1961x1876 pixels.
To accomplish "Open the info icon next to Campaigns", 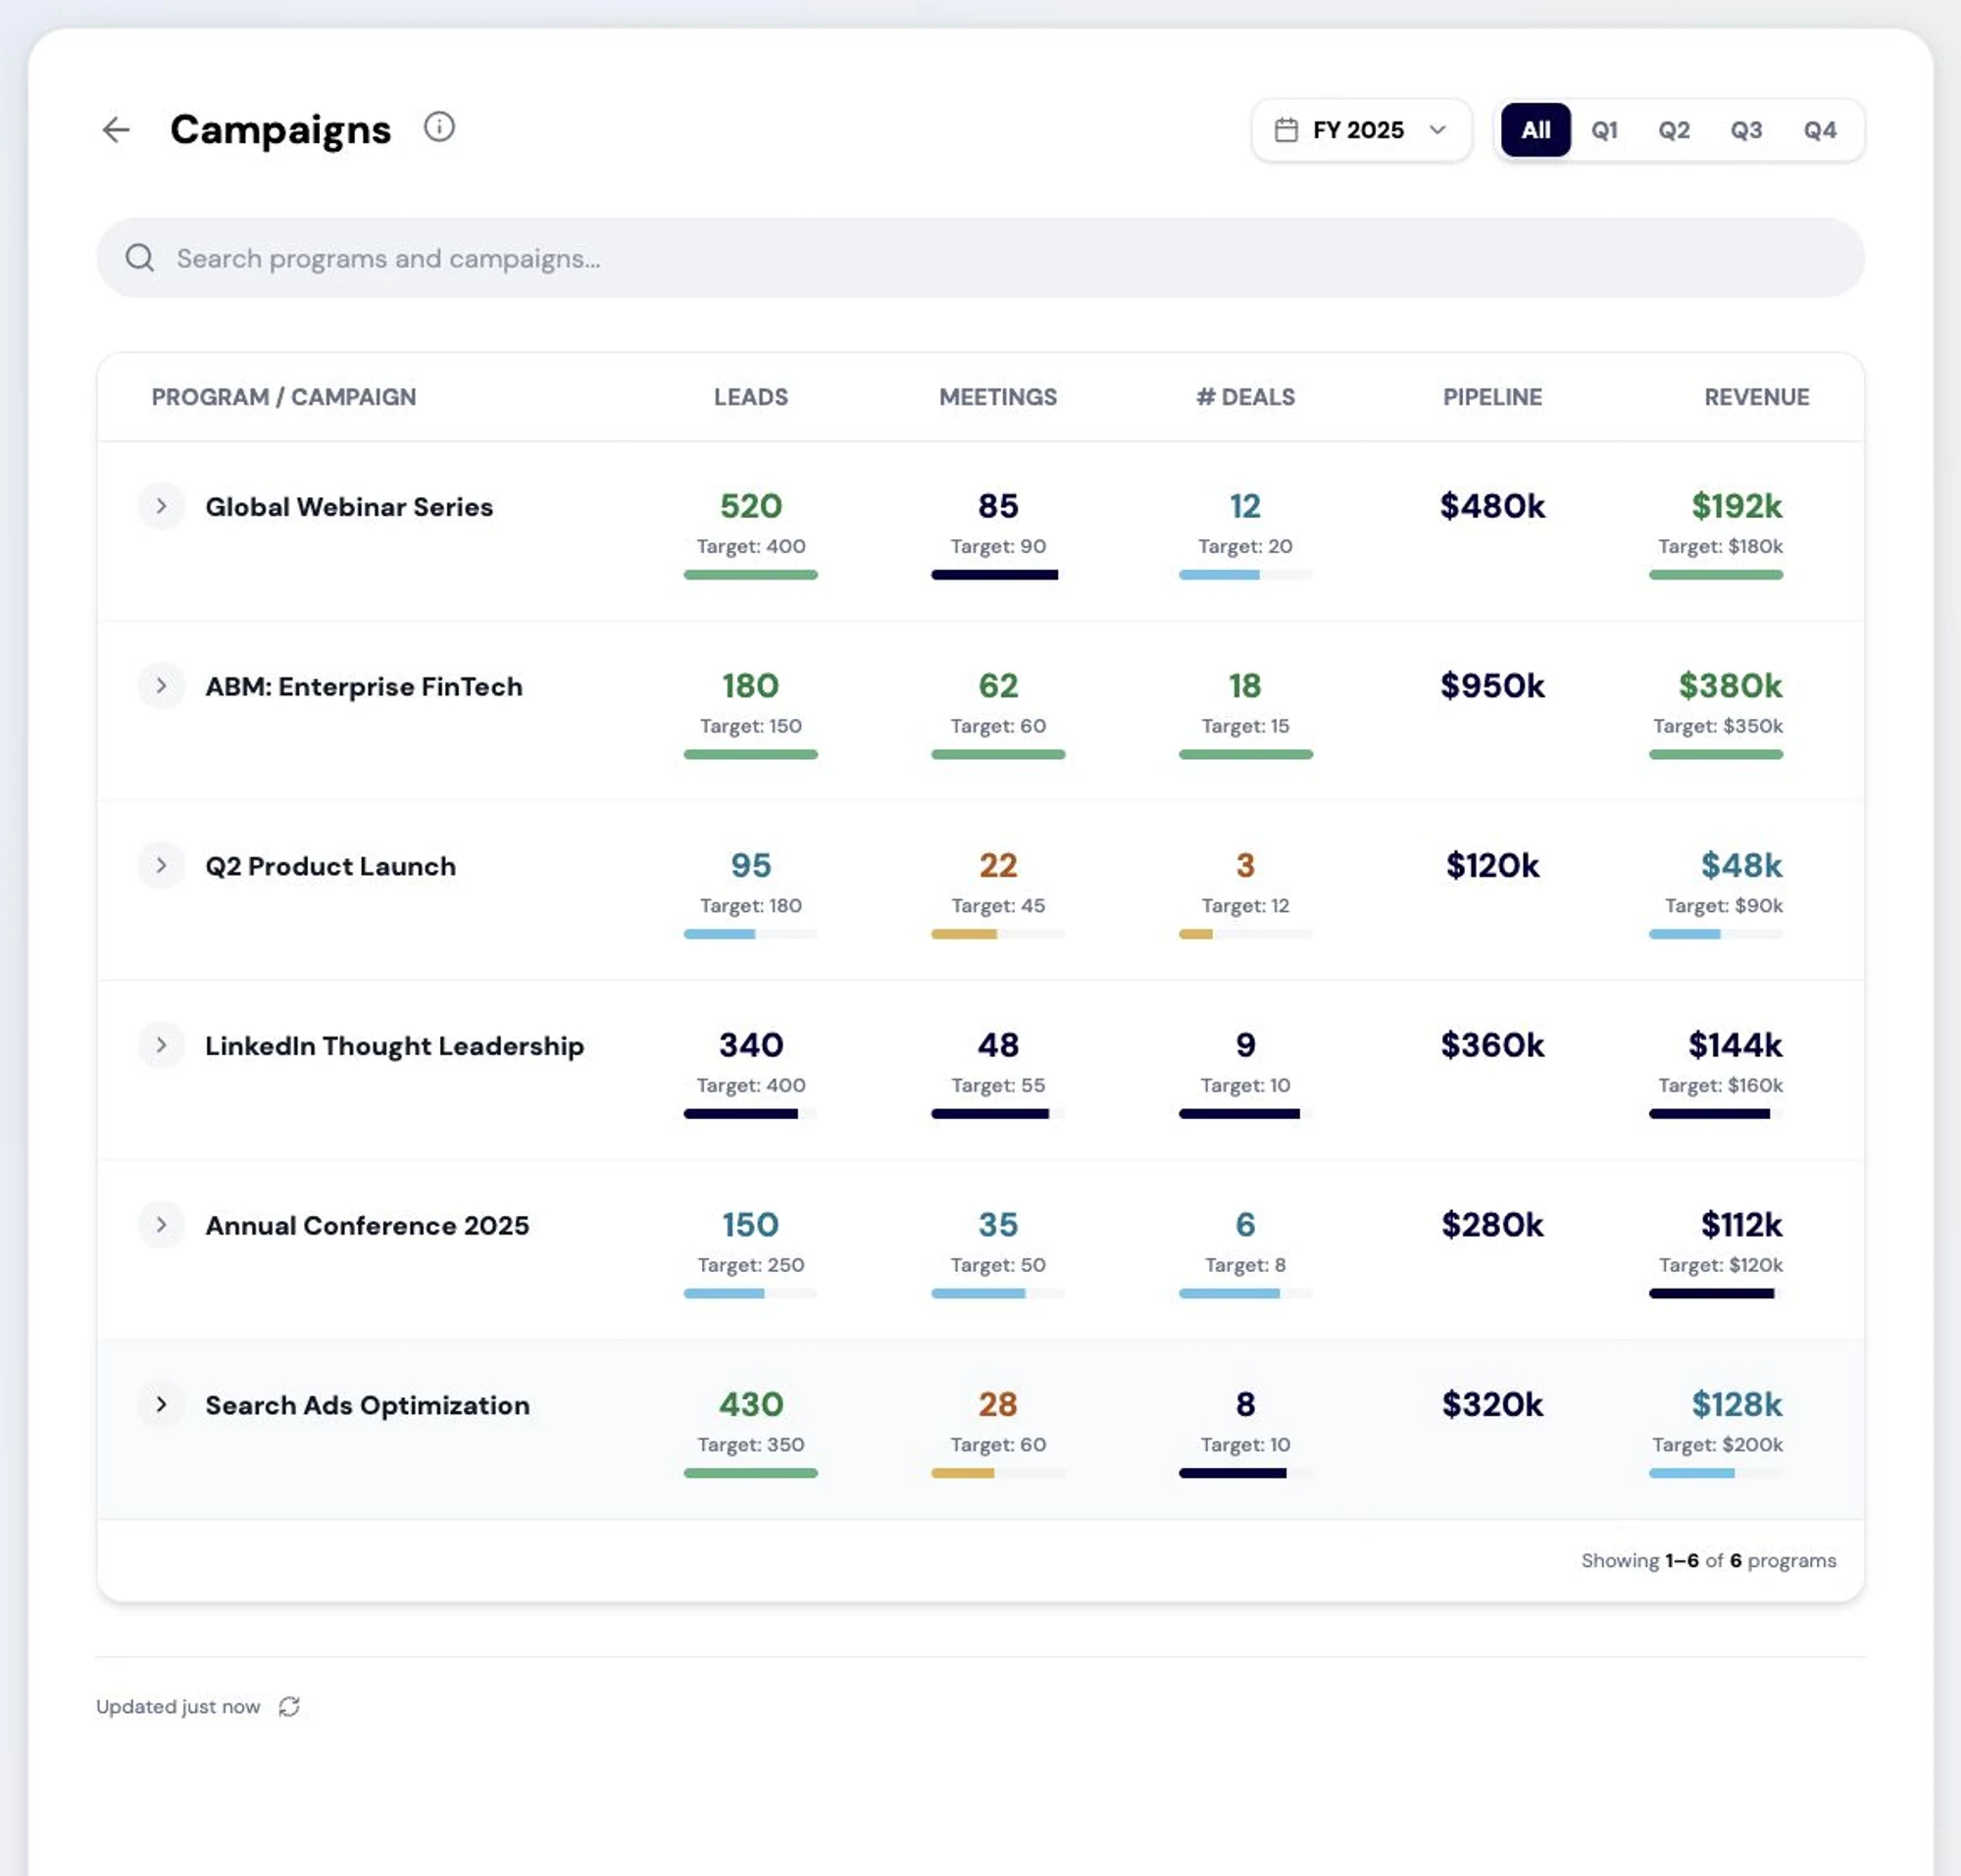I will (x=439, y=127).
